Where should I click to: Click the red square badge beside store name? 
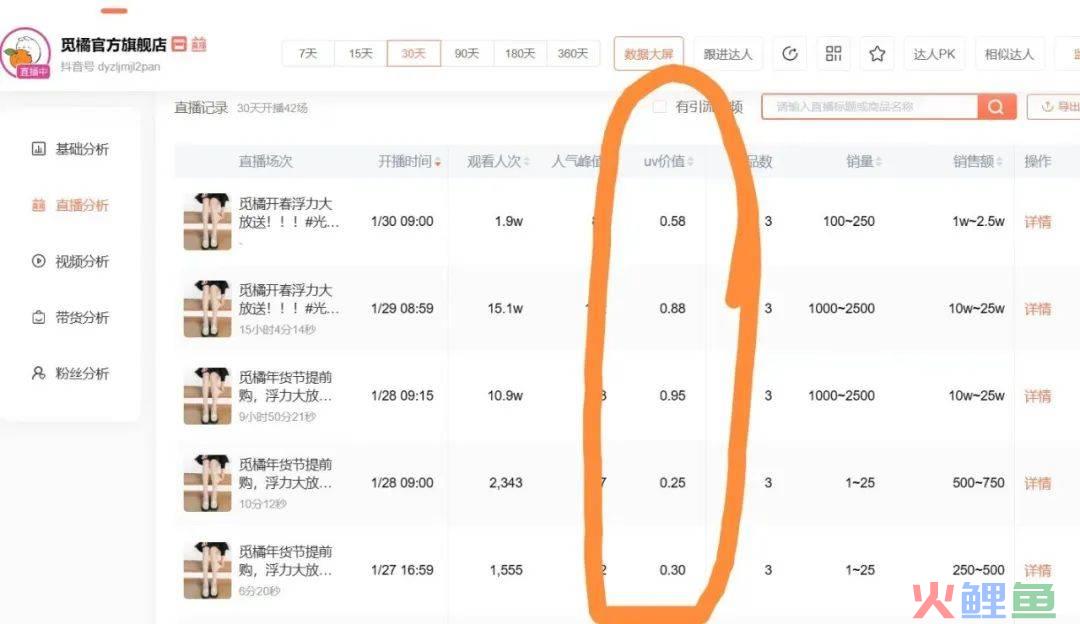(178, 44)
